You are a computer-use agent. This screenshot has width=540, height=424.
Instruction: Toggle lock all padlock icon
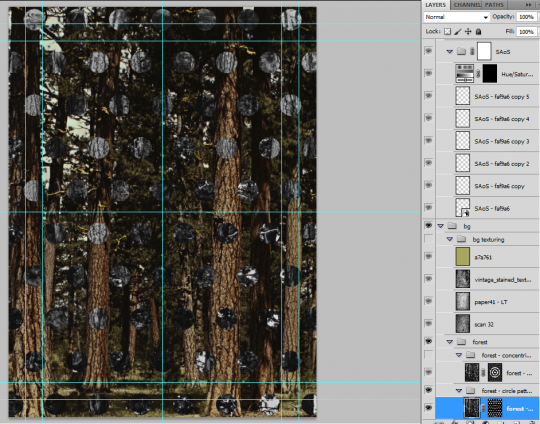tap(478, 32)
